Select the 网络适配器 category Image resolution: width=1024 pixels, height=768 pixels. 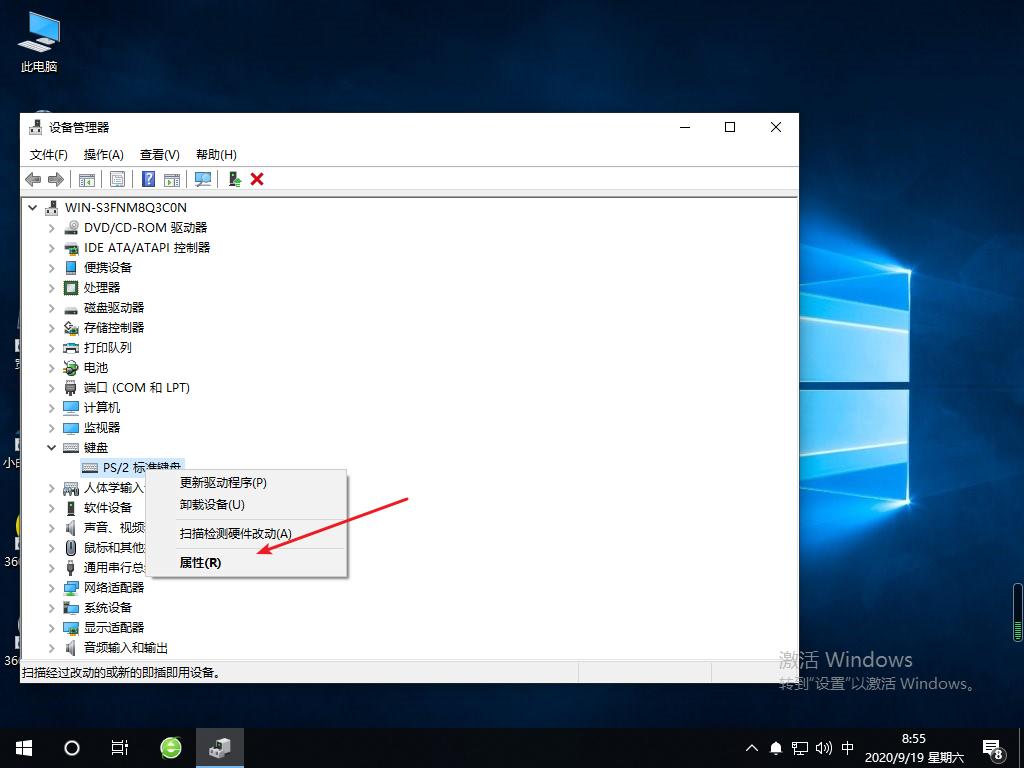click(115, 587)
